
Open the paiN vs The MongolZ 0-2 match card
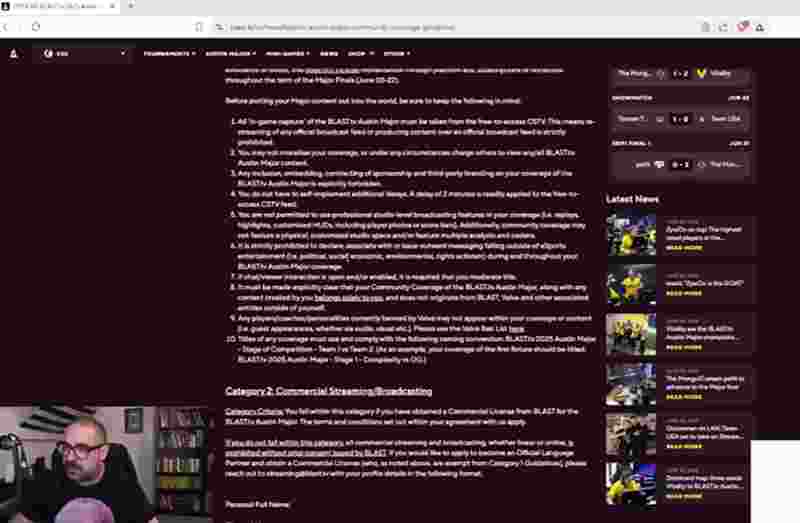[680, 165]
